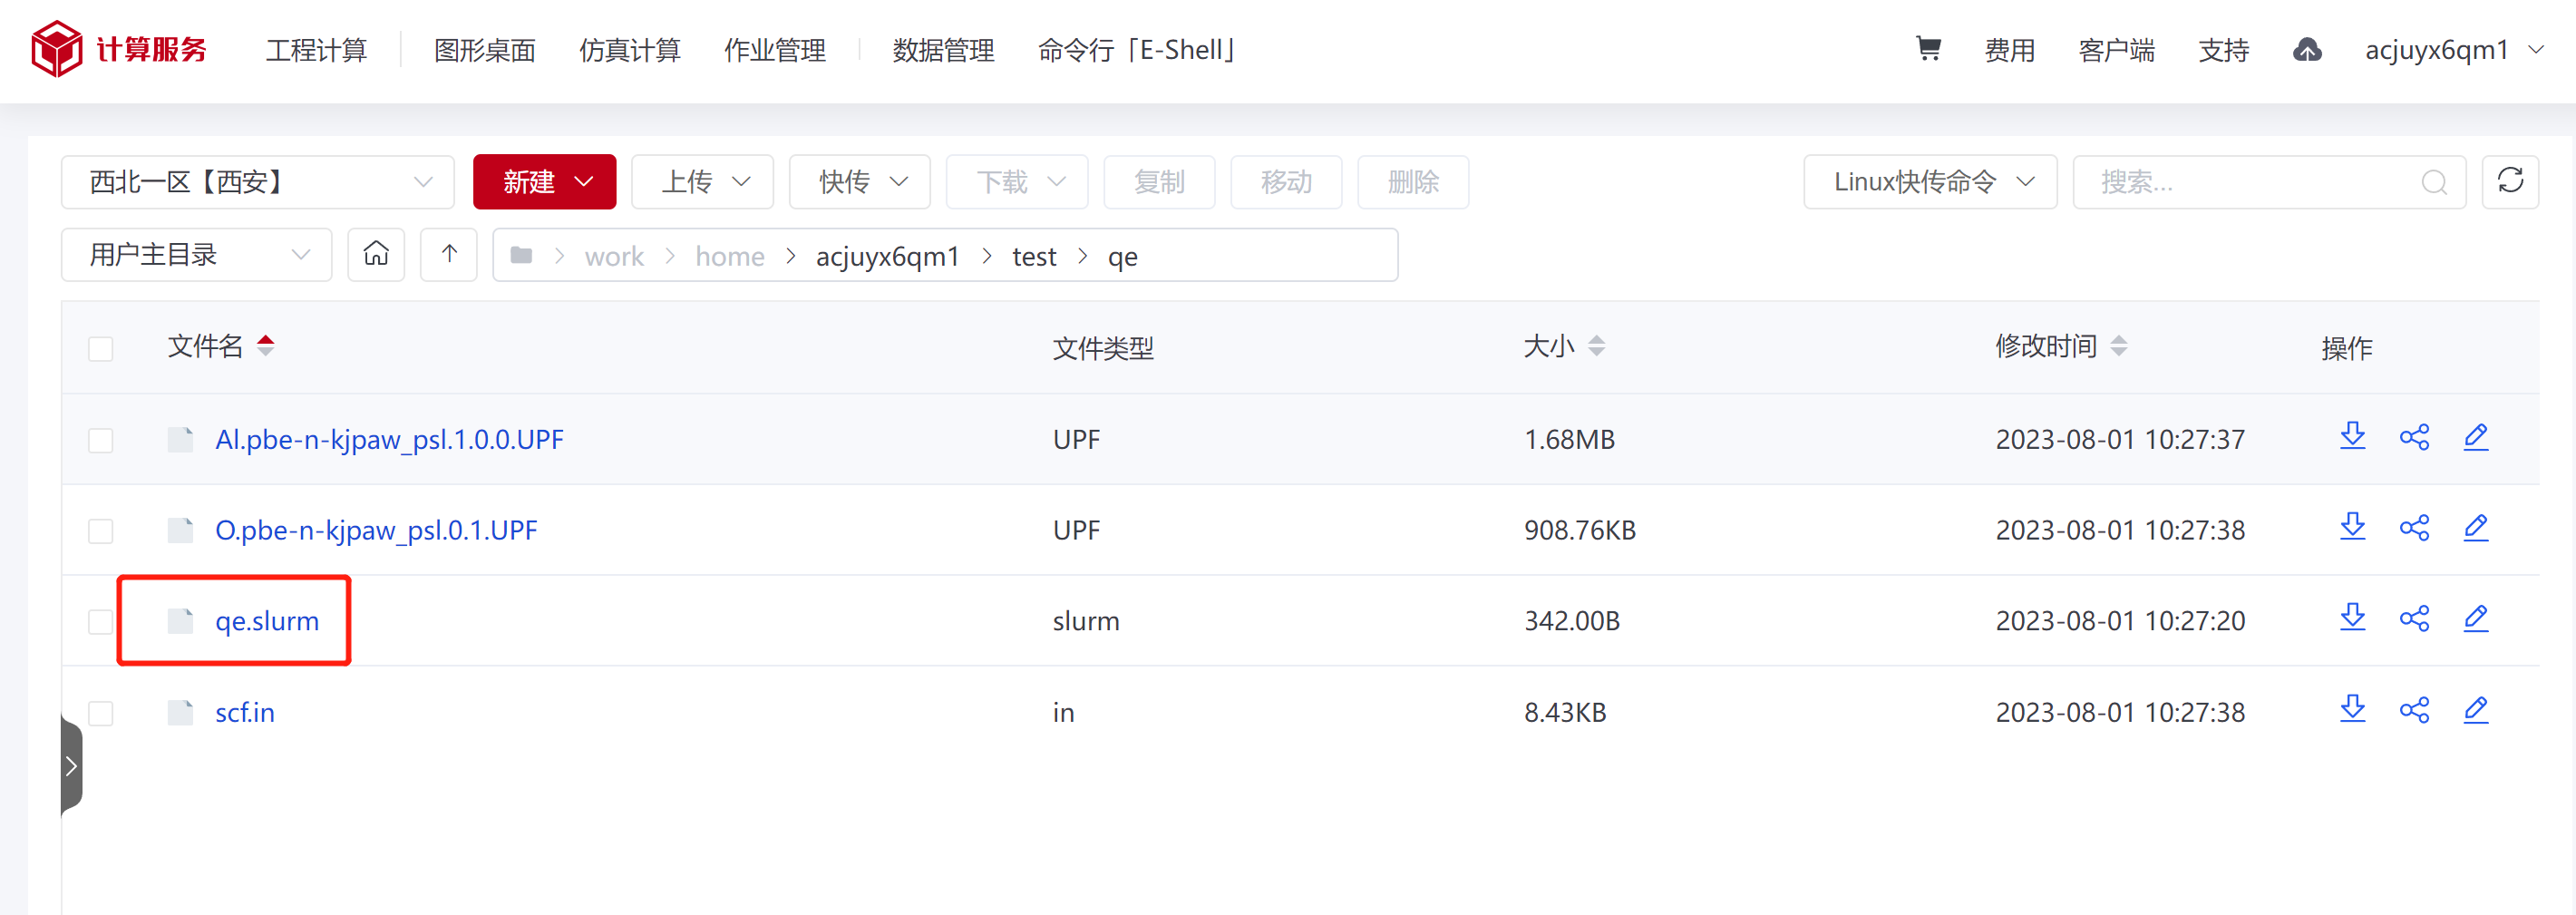Open the 作业管理 menu
Viewport: 2576px width, 915px height.
pos(774,50)
